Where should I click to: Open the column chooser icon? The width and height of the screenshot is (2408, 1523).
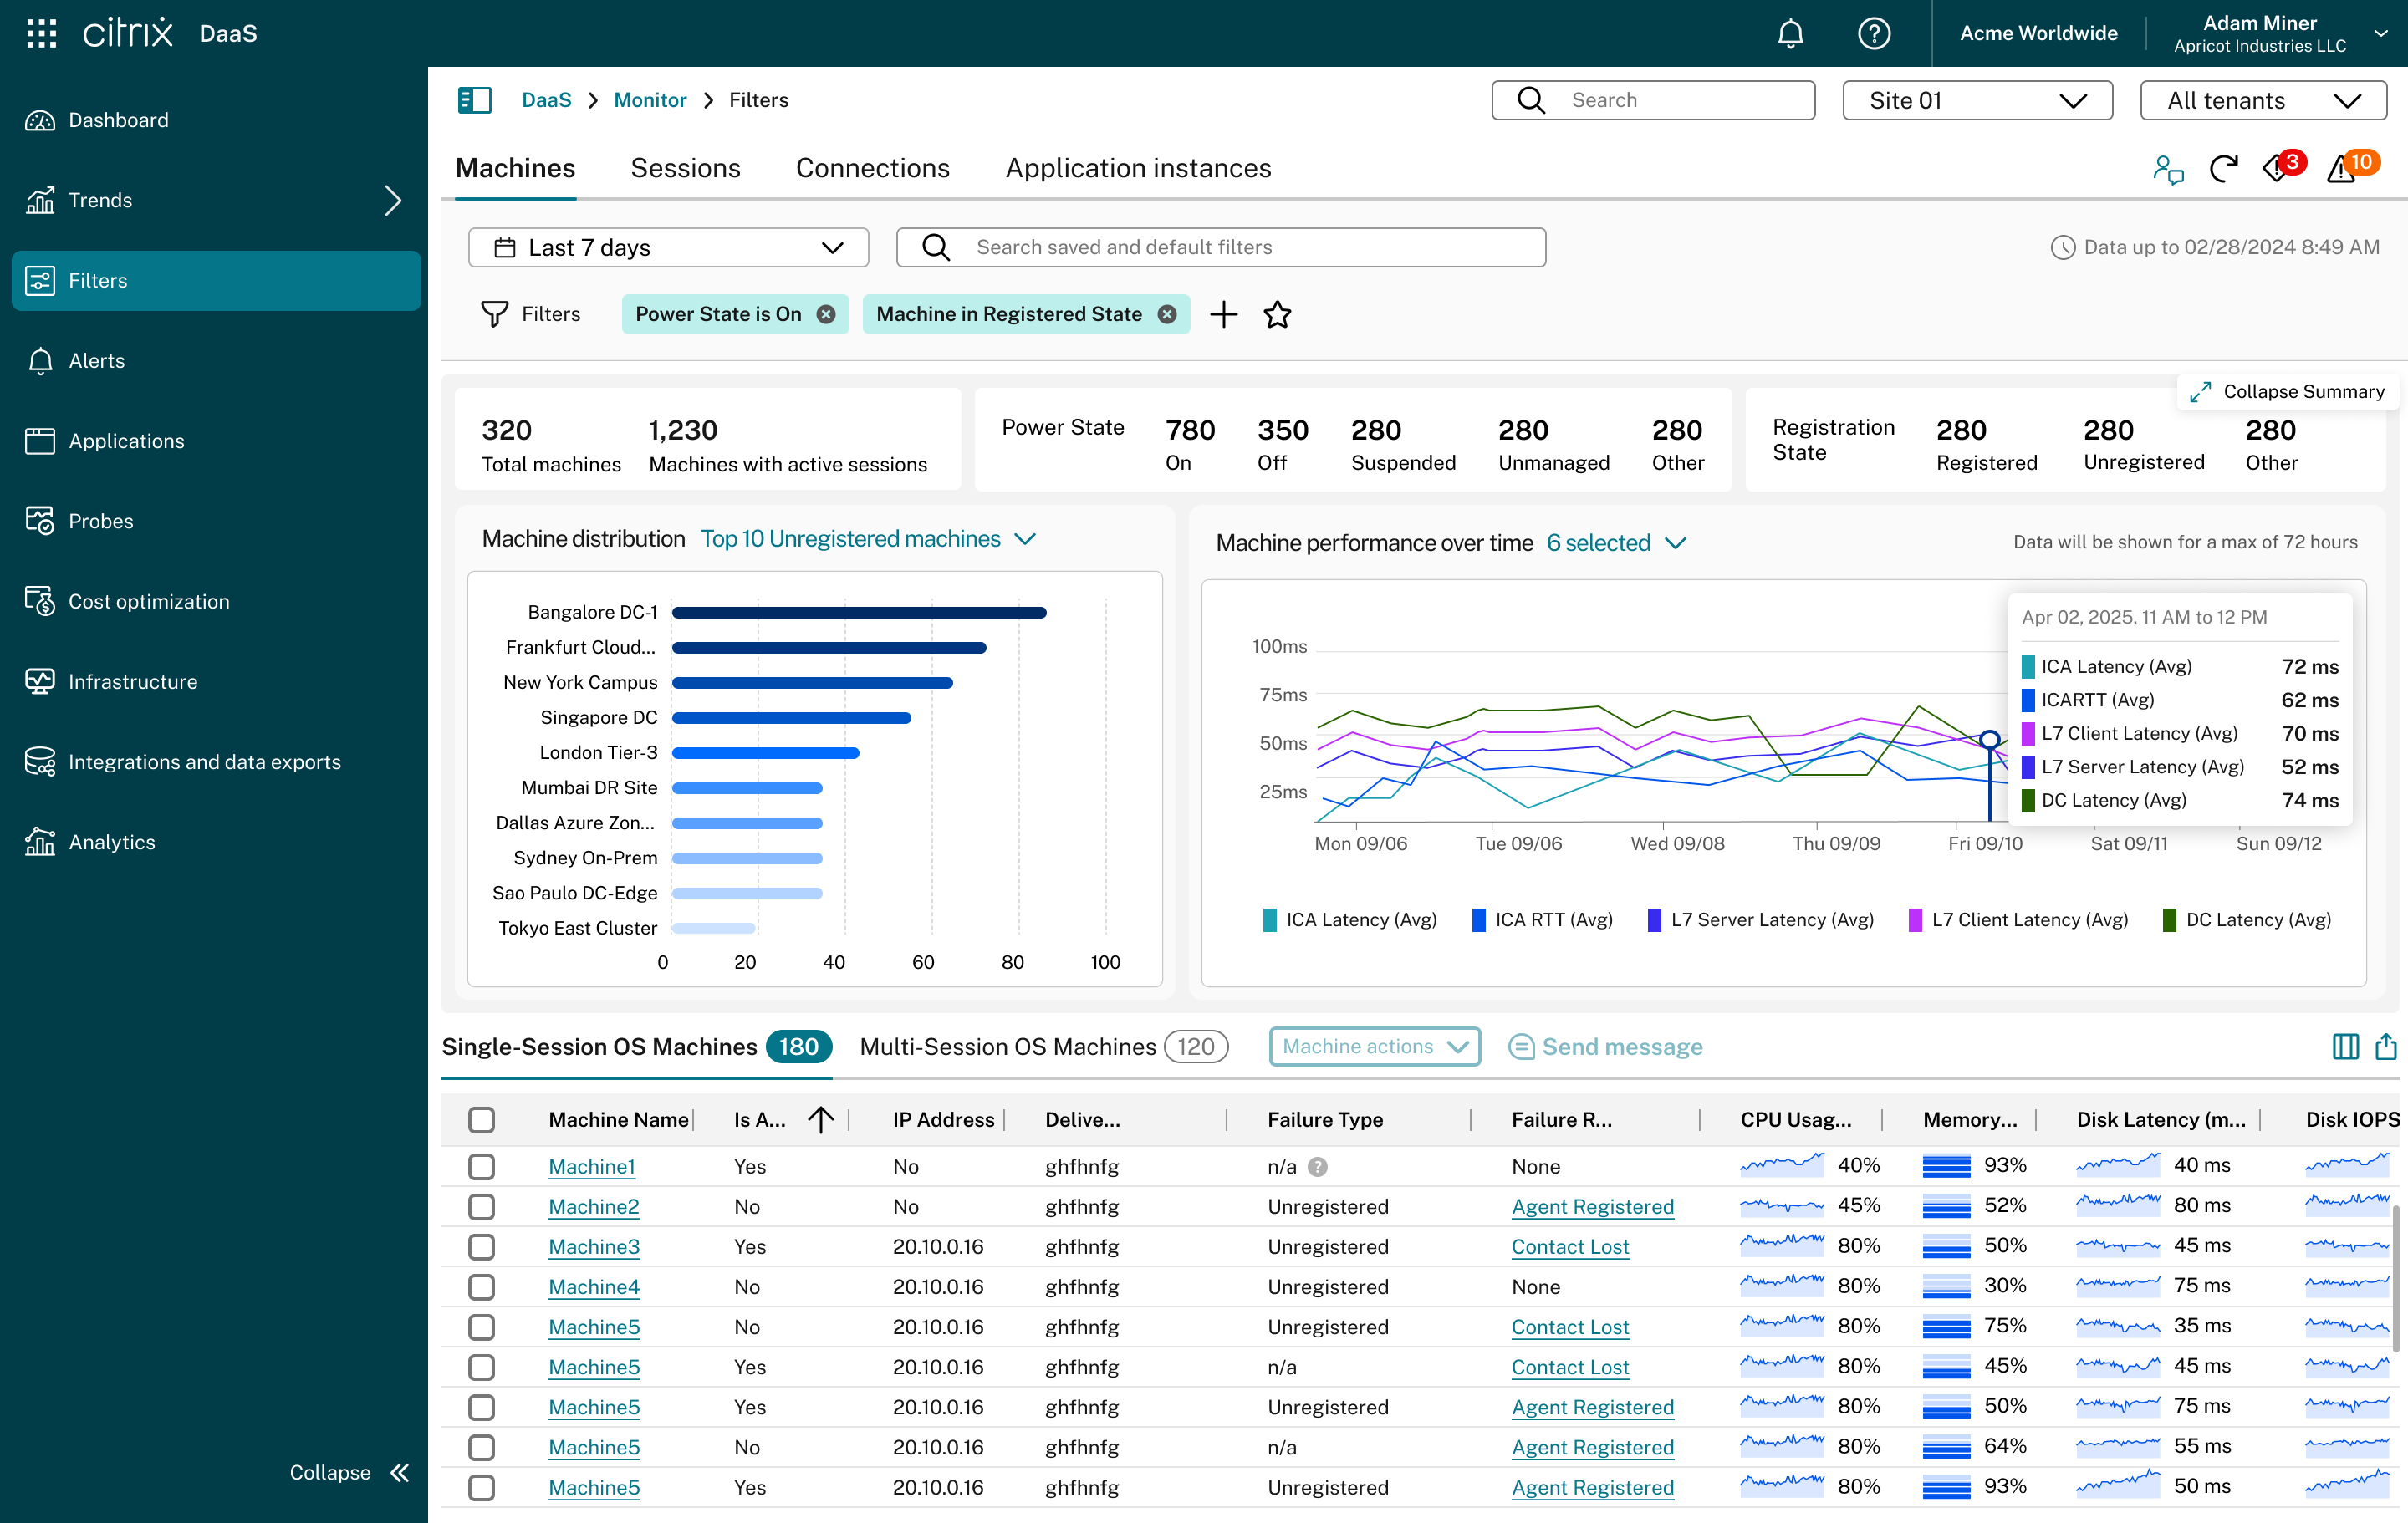click(x=2345, y=1046)
